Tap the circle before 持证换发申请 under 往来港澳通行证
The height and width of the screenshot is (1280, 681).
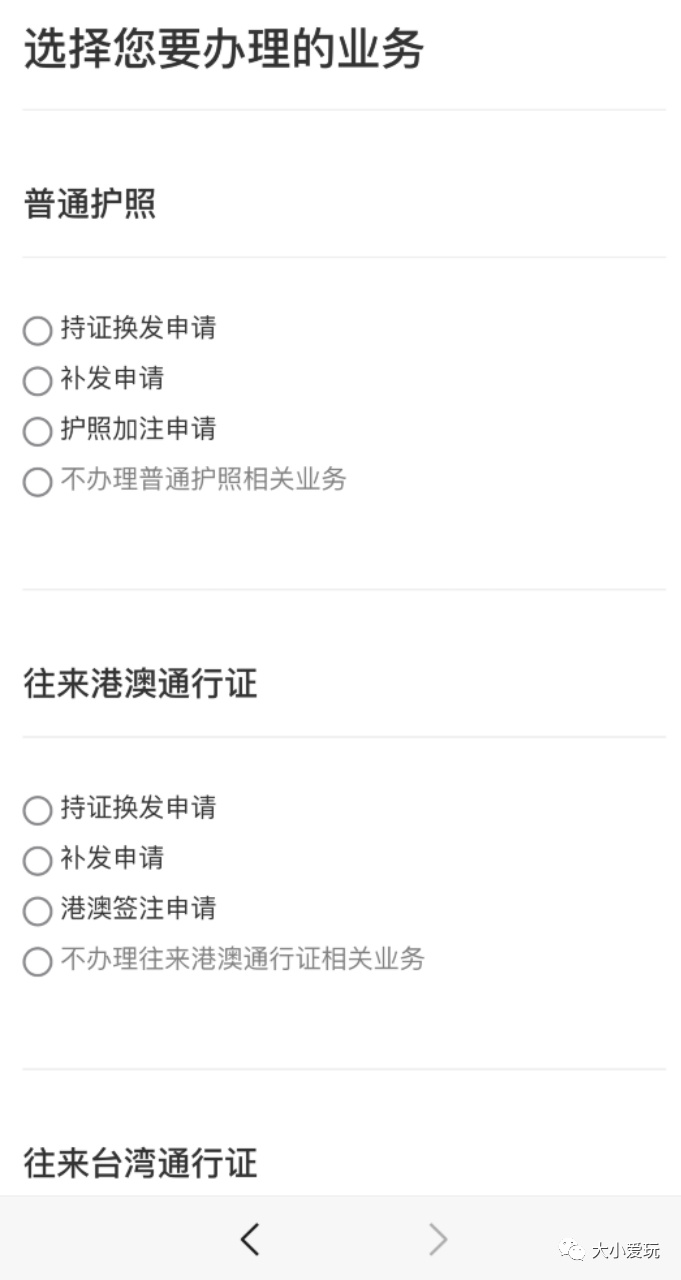click(37, 810)
